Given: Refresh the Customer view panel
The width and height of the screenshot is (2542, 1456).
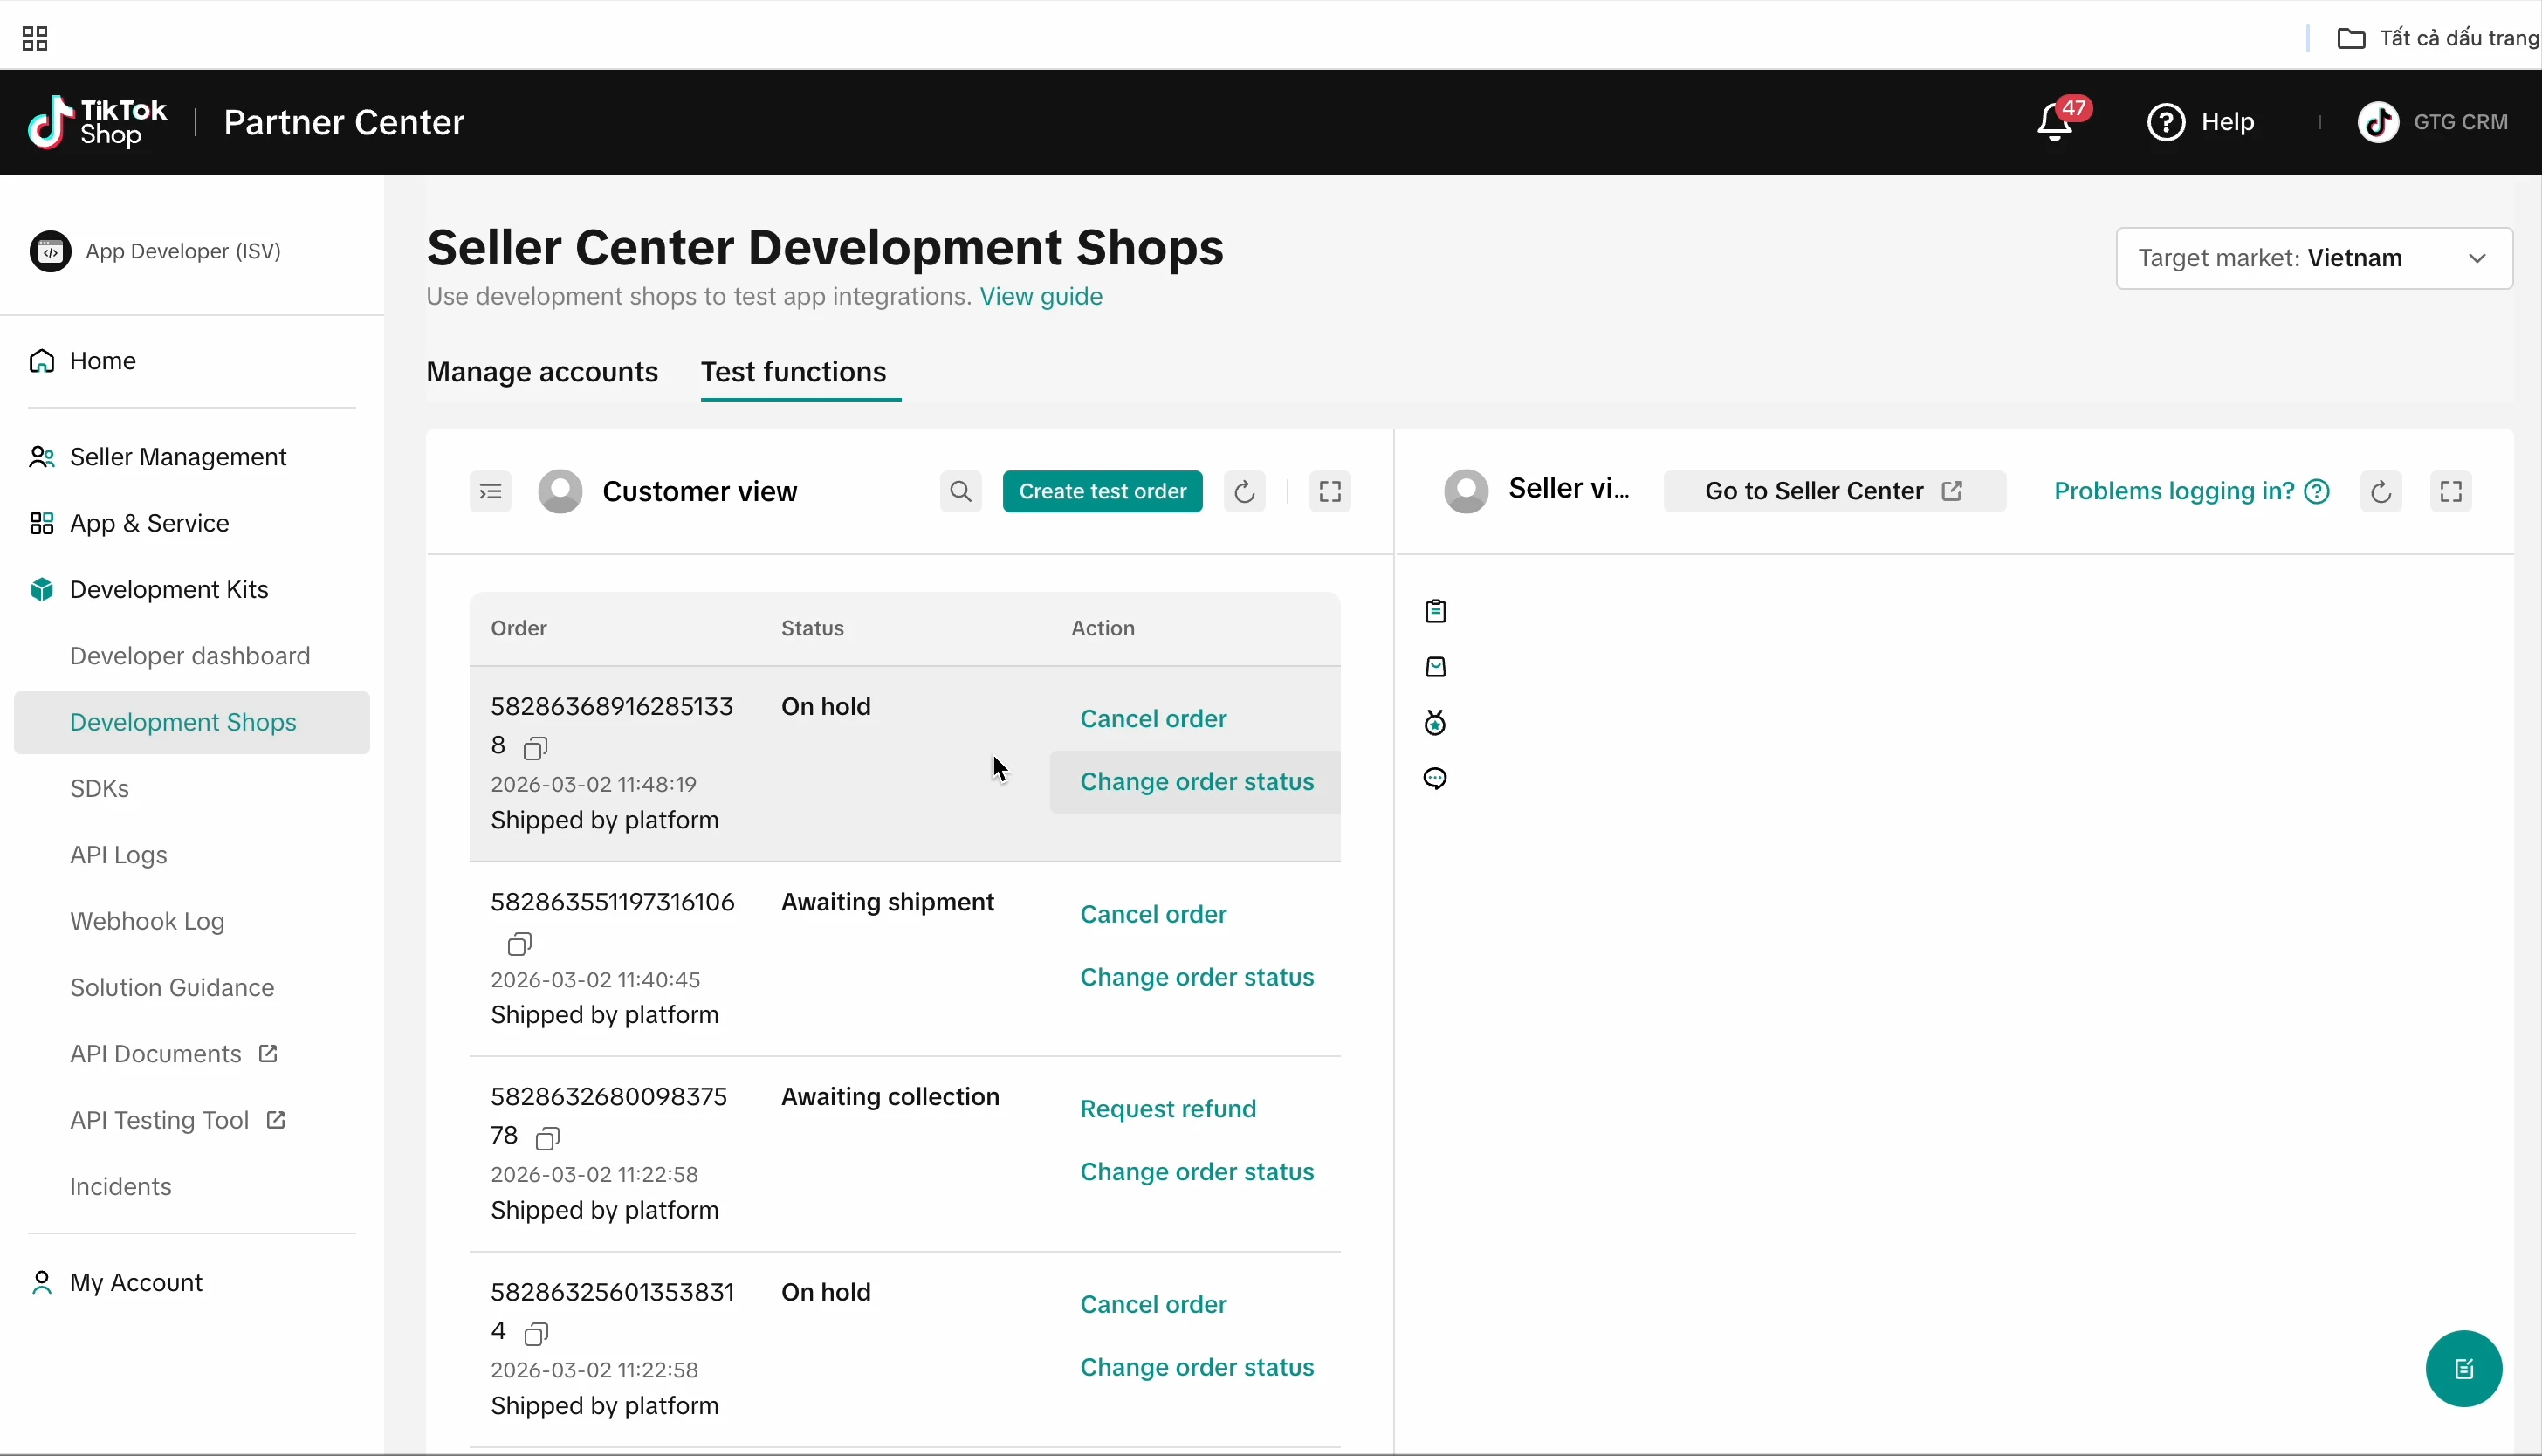Looking at the screenshot, I should (1244, 491).
